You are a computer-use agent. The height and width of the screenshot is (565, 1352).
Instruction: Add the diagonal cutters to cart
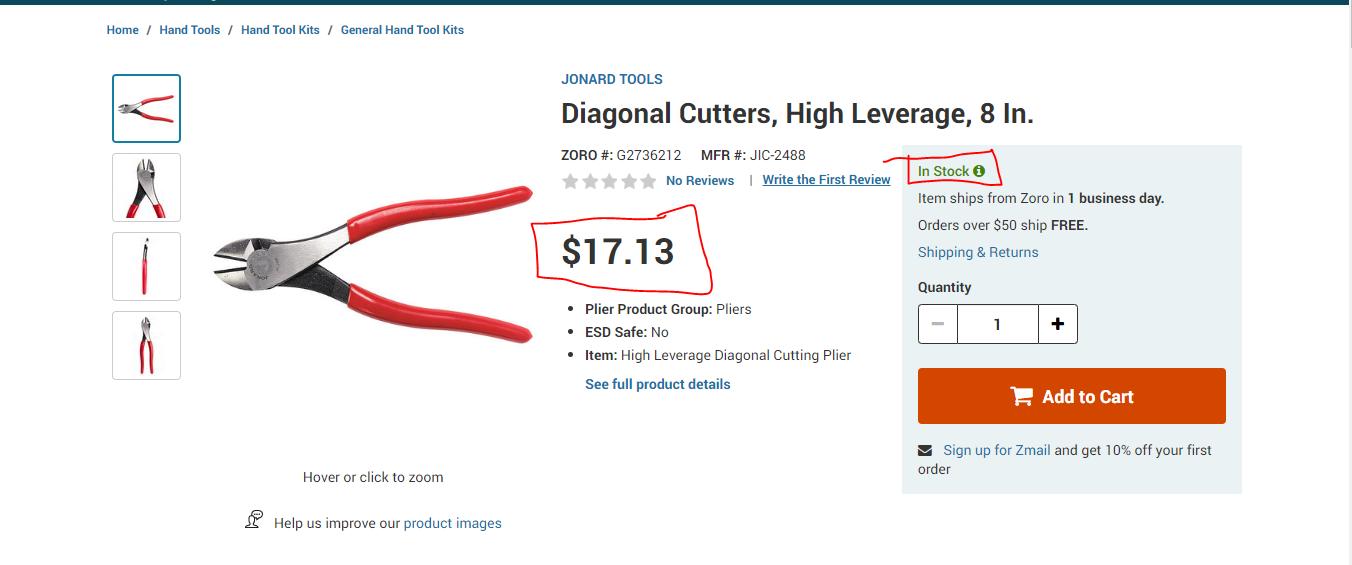1071,396
